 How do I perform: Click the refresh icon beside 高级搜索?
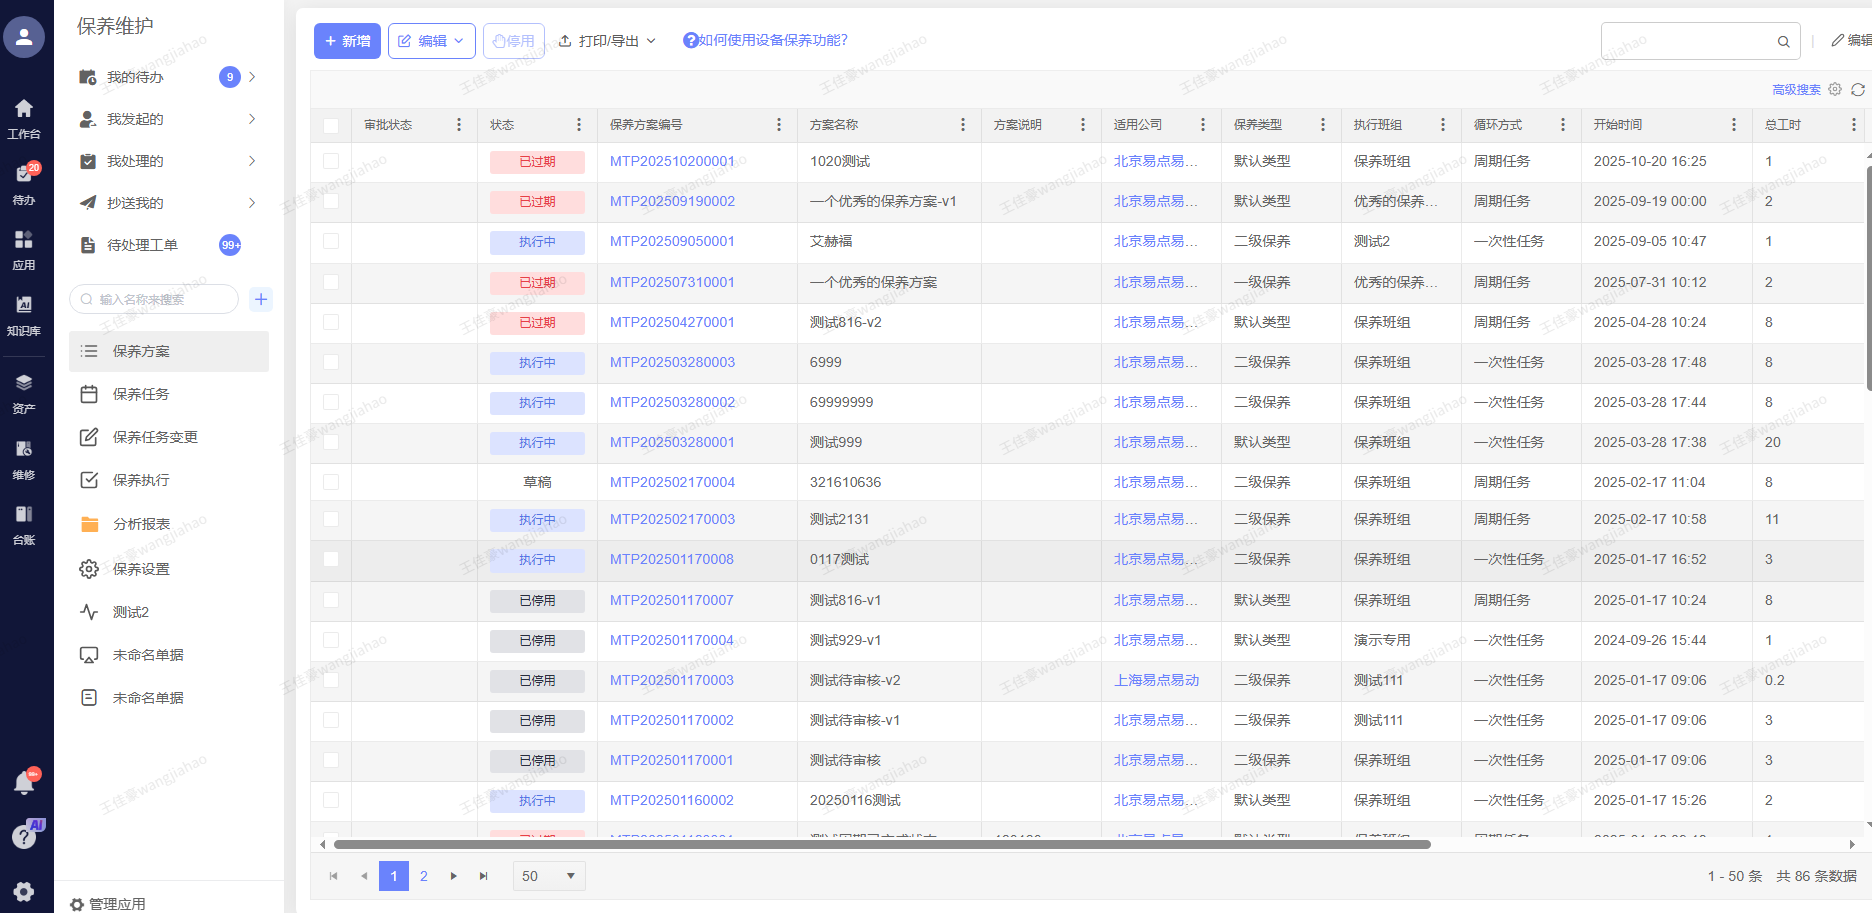click(x=1857, y=90)
